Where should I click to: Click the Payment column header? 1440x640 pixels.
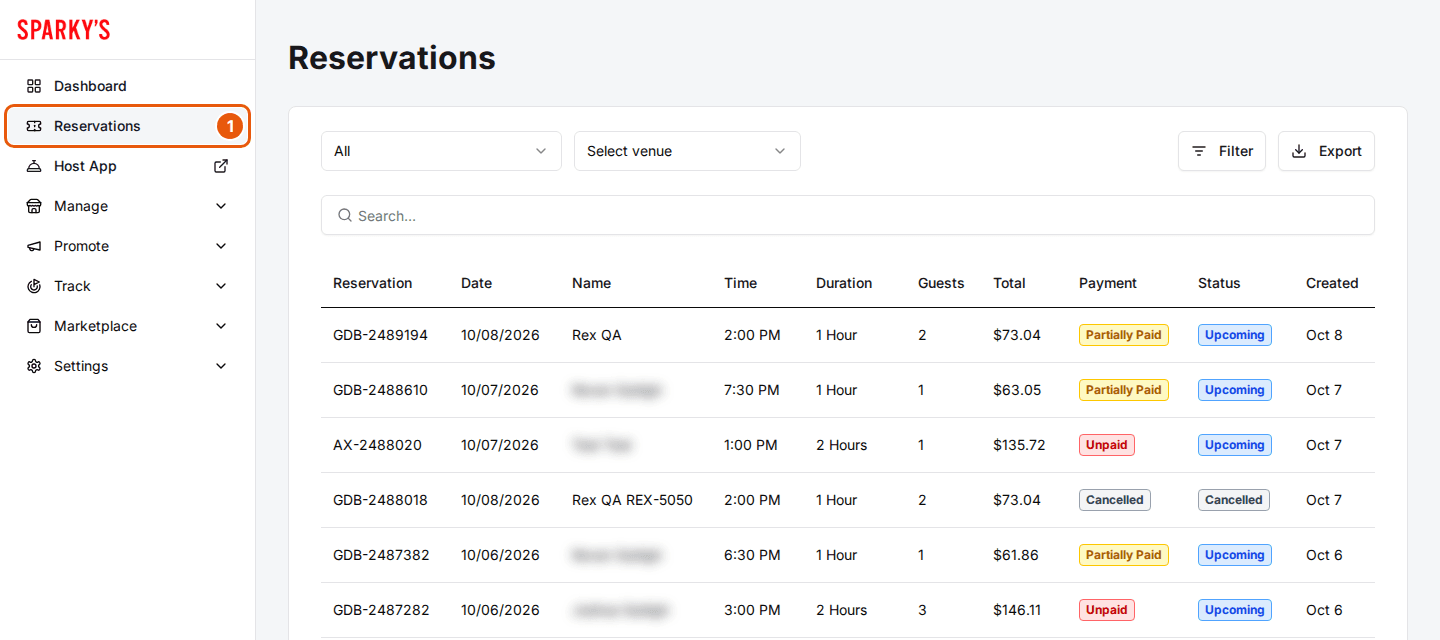[x=1108, y=283]
